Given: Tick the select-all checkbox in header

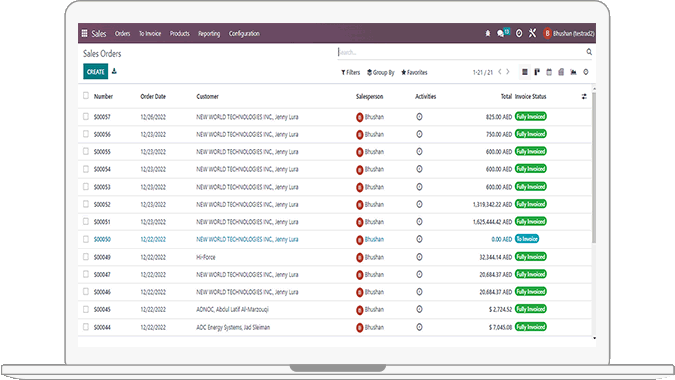Looking at the screenshot, I should [x=86, y=96].
